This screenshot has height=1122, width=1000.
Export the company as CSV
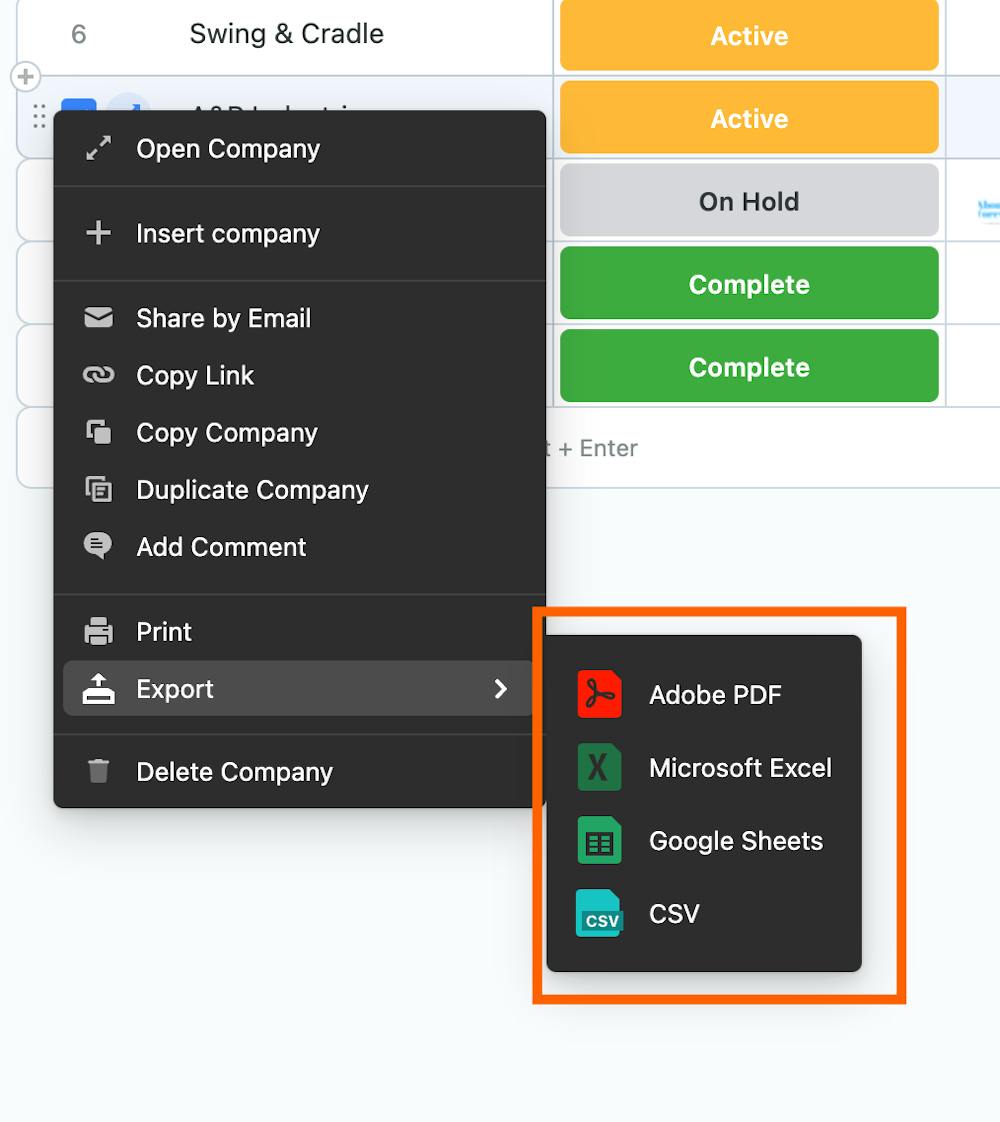[x=673, y=914]
